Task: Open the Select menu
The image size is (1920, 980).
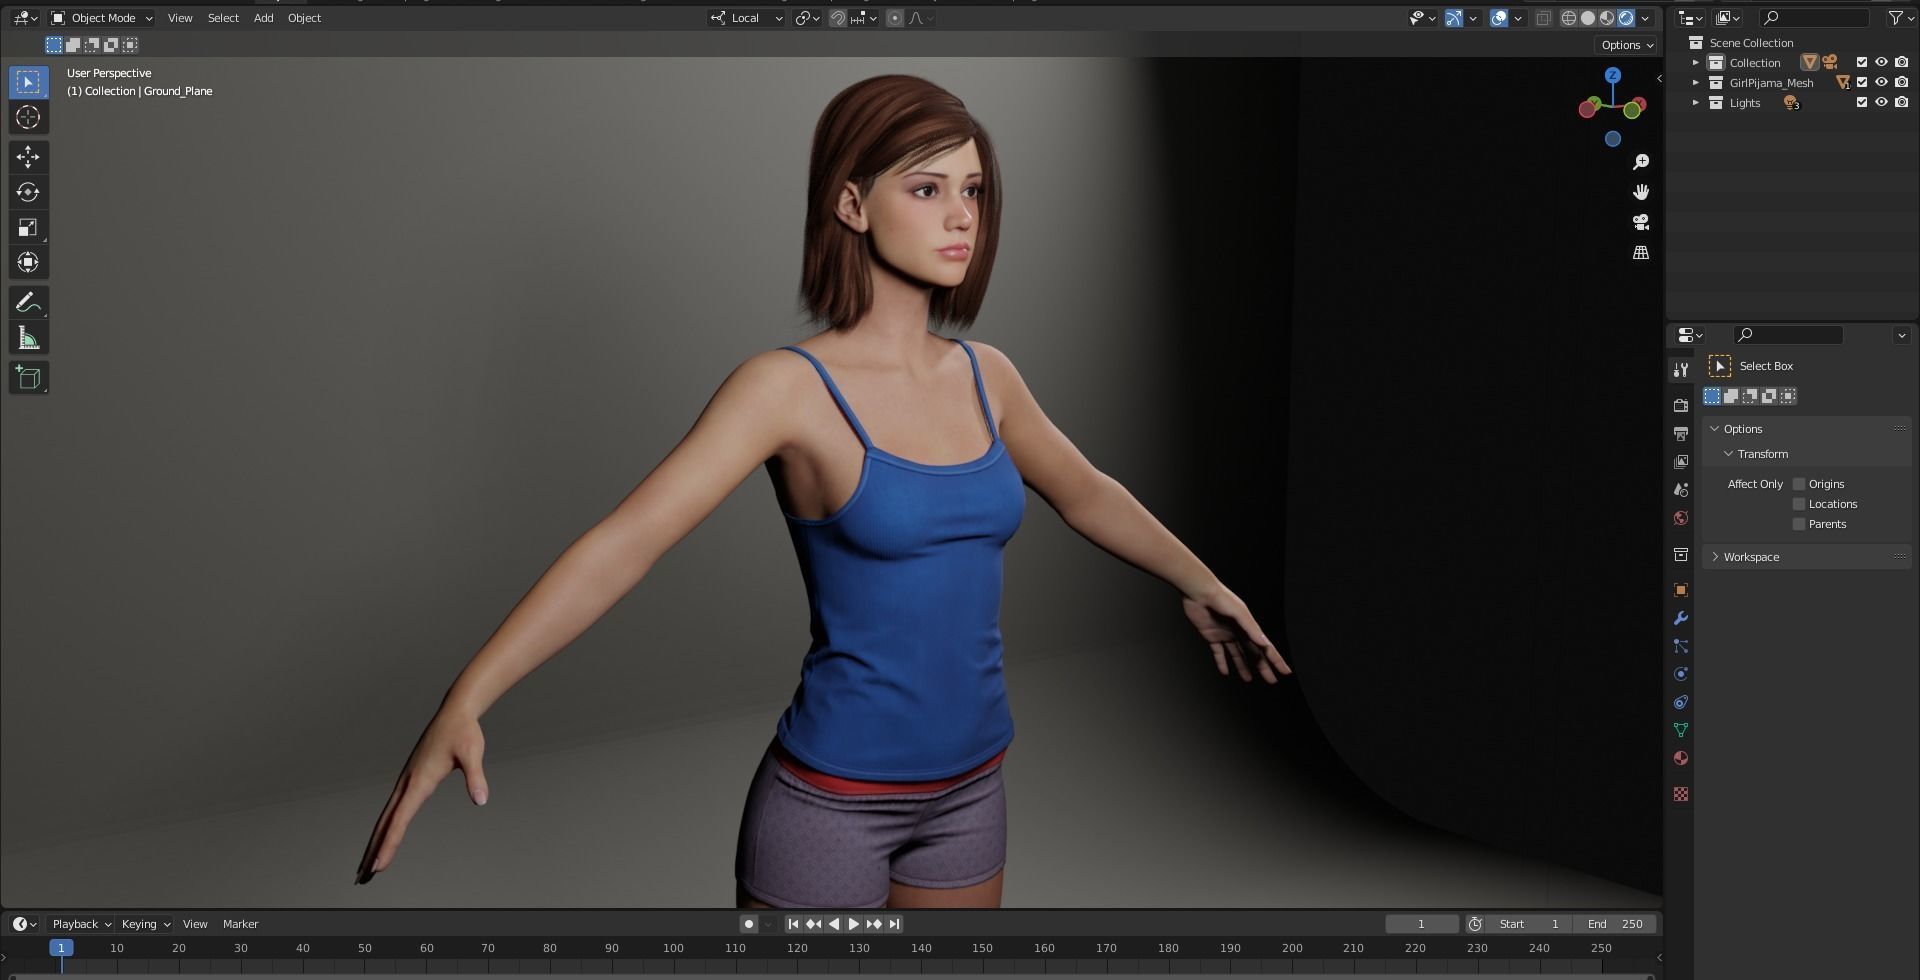Action: point(223,18)
